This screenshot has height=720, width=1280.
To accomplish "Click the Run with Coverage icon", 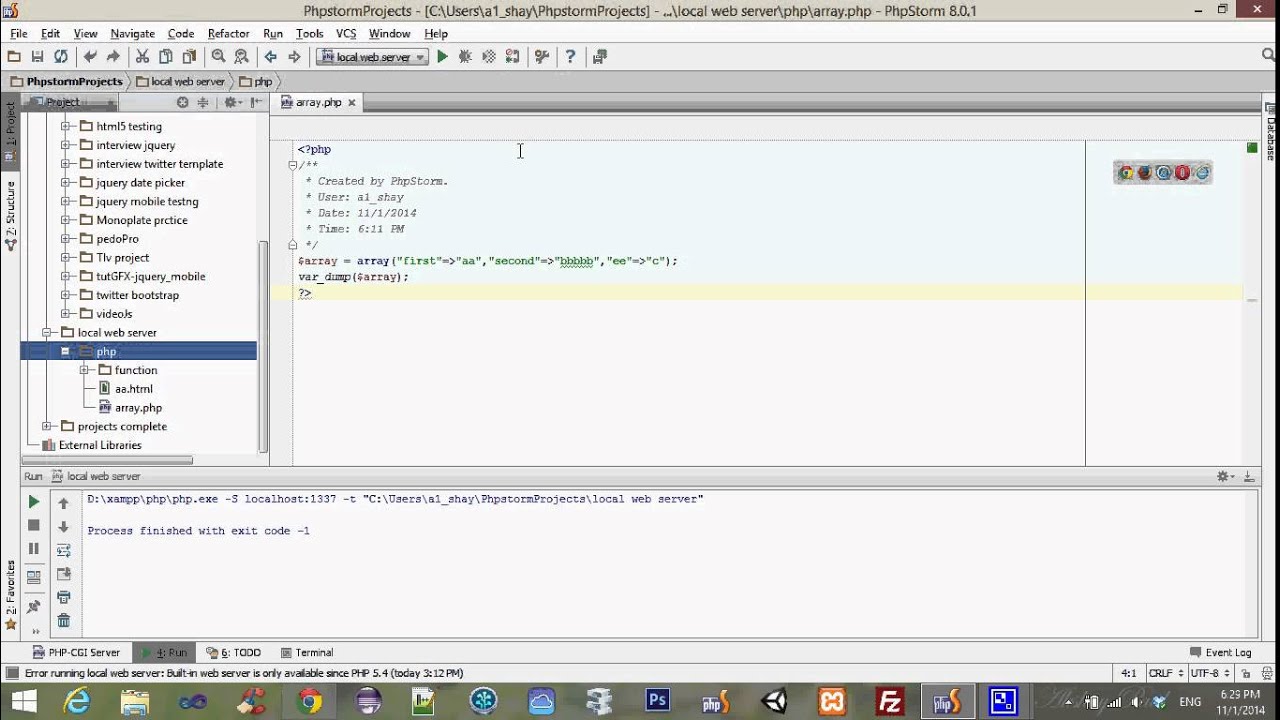I will click(489, 57).
